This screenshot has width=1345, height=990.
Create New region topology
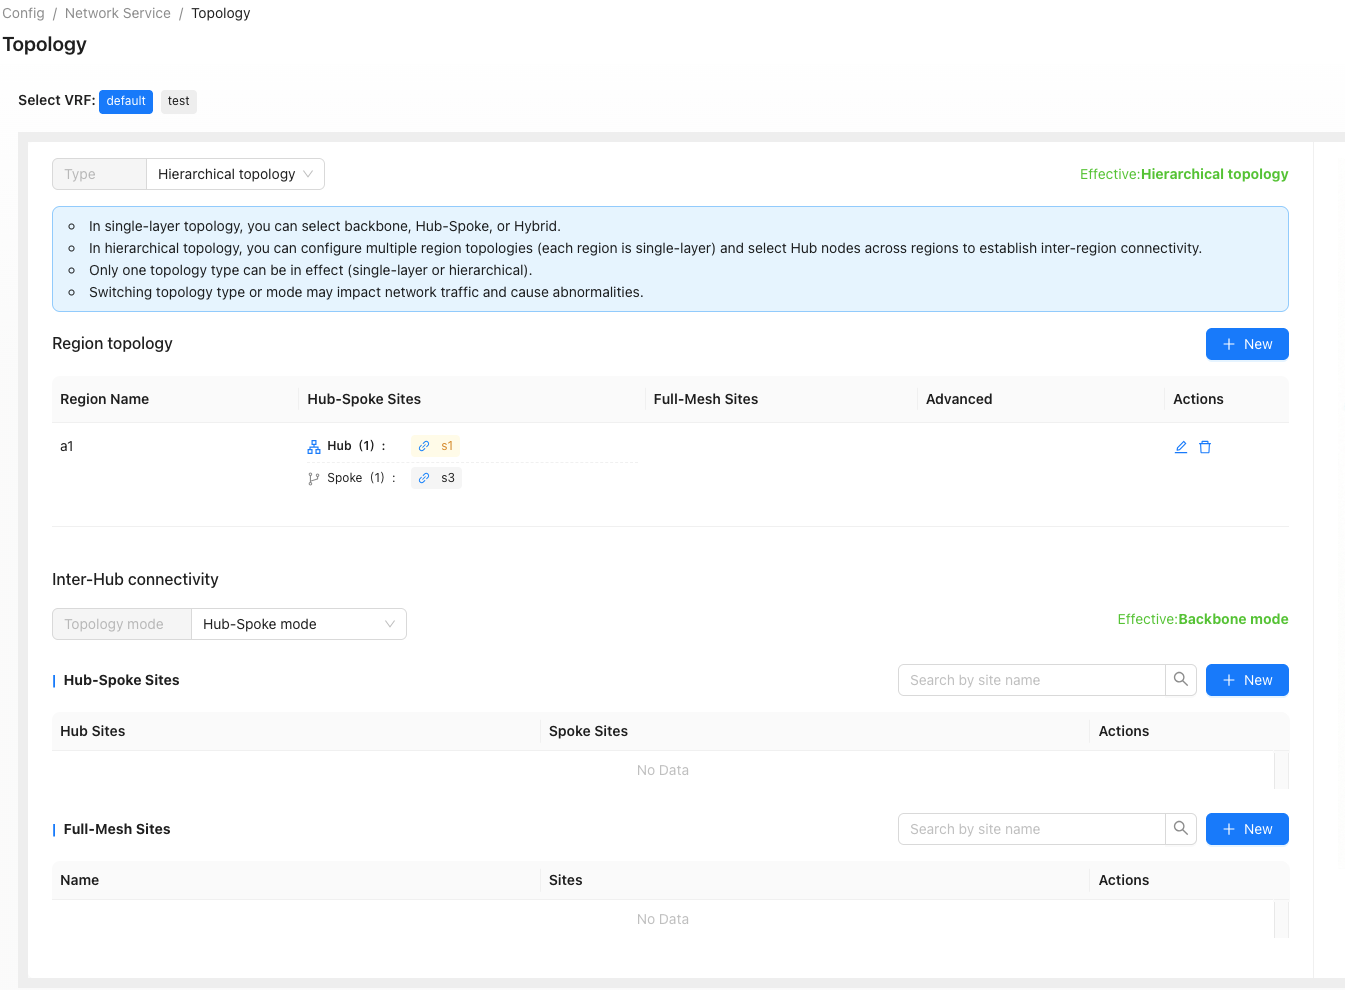click(x=1247, y=344)
